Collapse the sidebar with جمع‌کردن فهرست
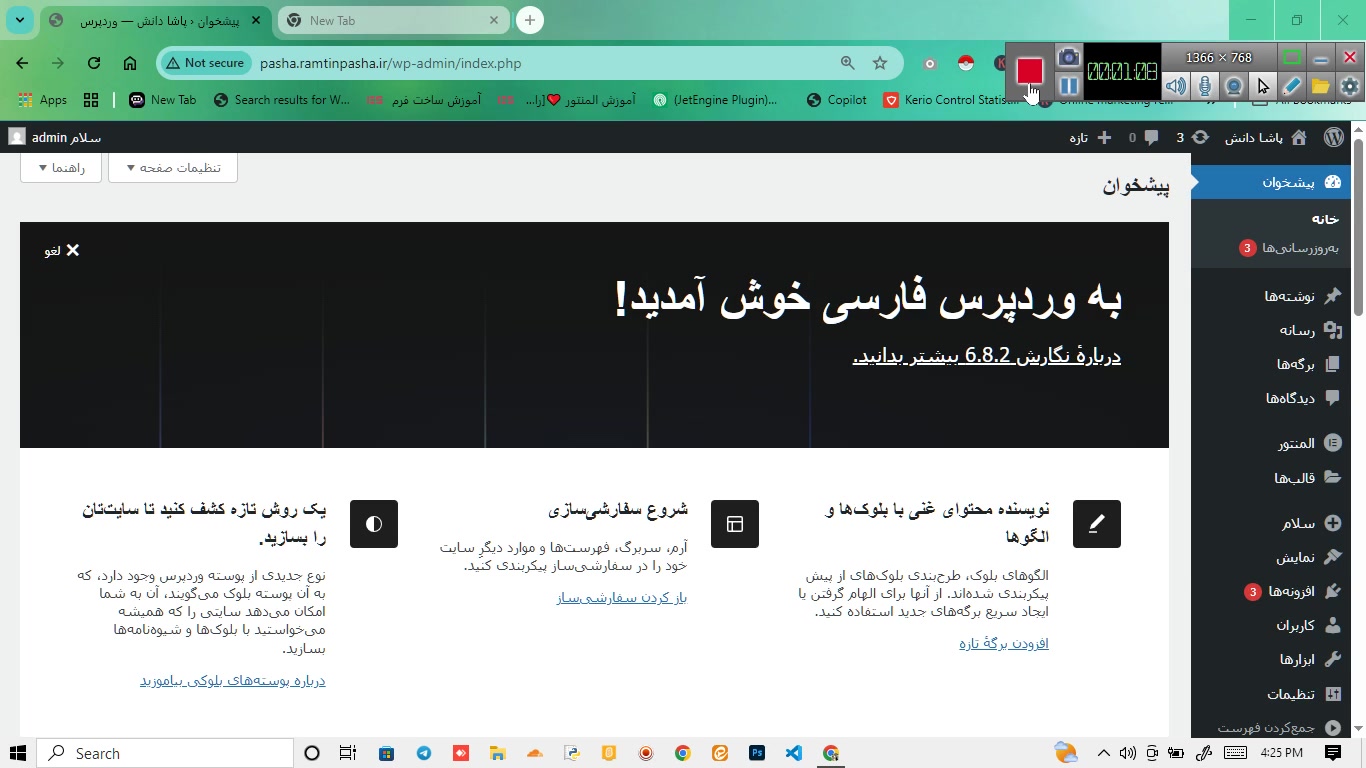Screen dimensions: 1366x768 coord(1278,727)
